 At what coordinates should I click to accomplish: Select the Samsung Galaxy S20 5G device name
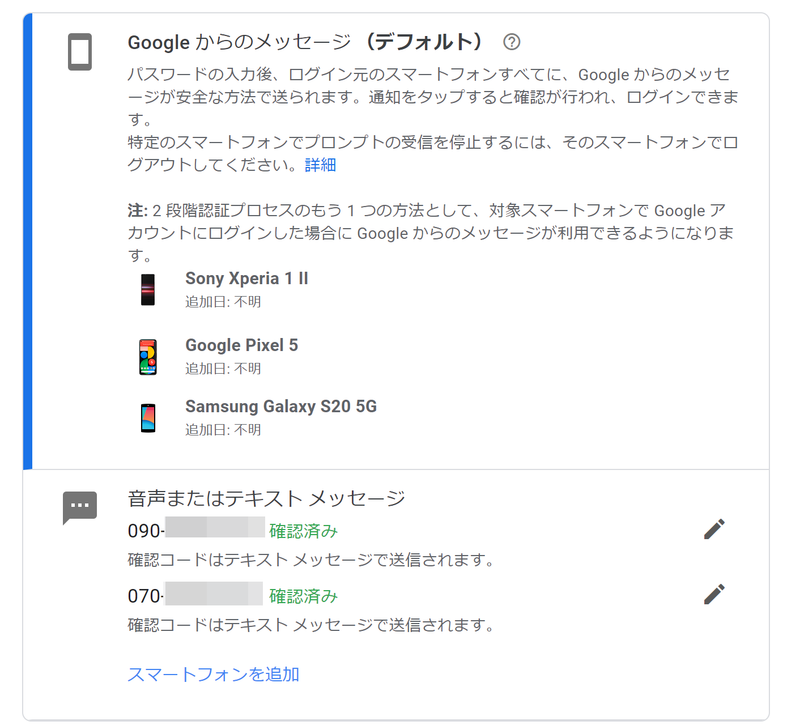(x=281, y=407)
